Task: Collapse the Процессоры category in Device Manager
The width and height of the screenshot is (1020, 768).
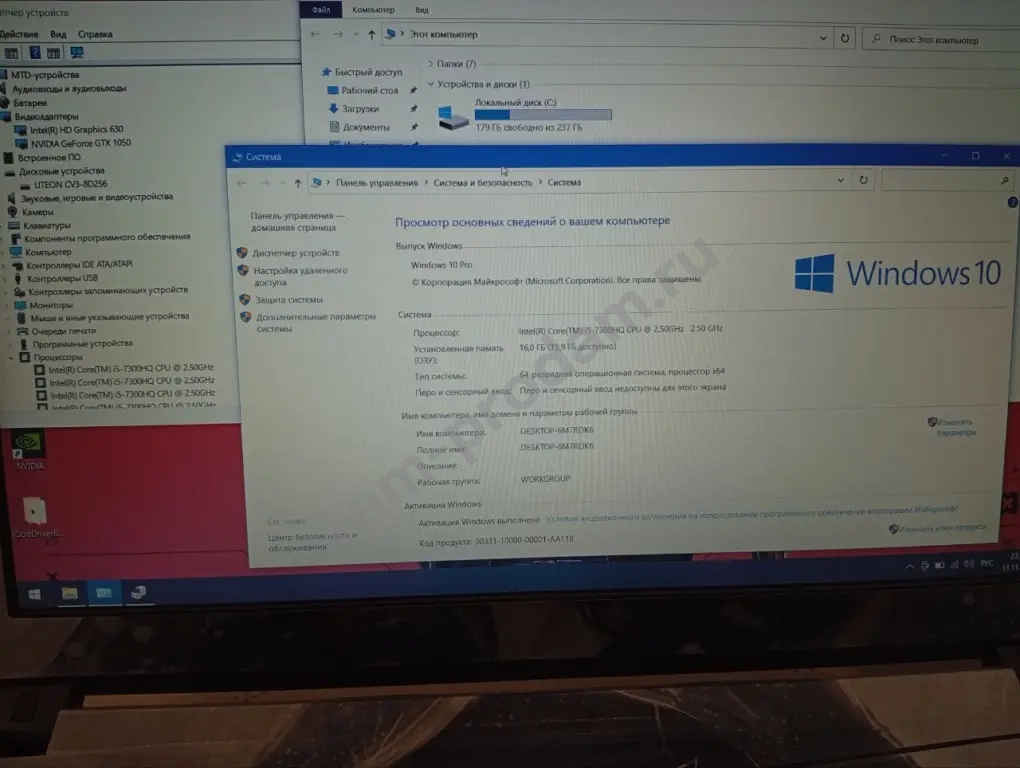Action: click(x=12, y=357)
